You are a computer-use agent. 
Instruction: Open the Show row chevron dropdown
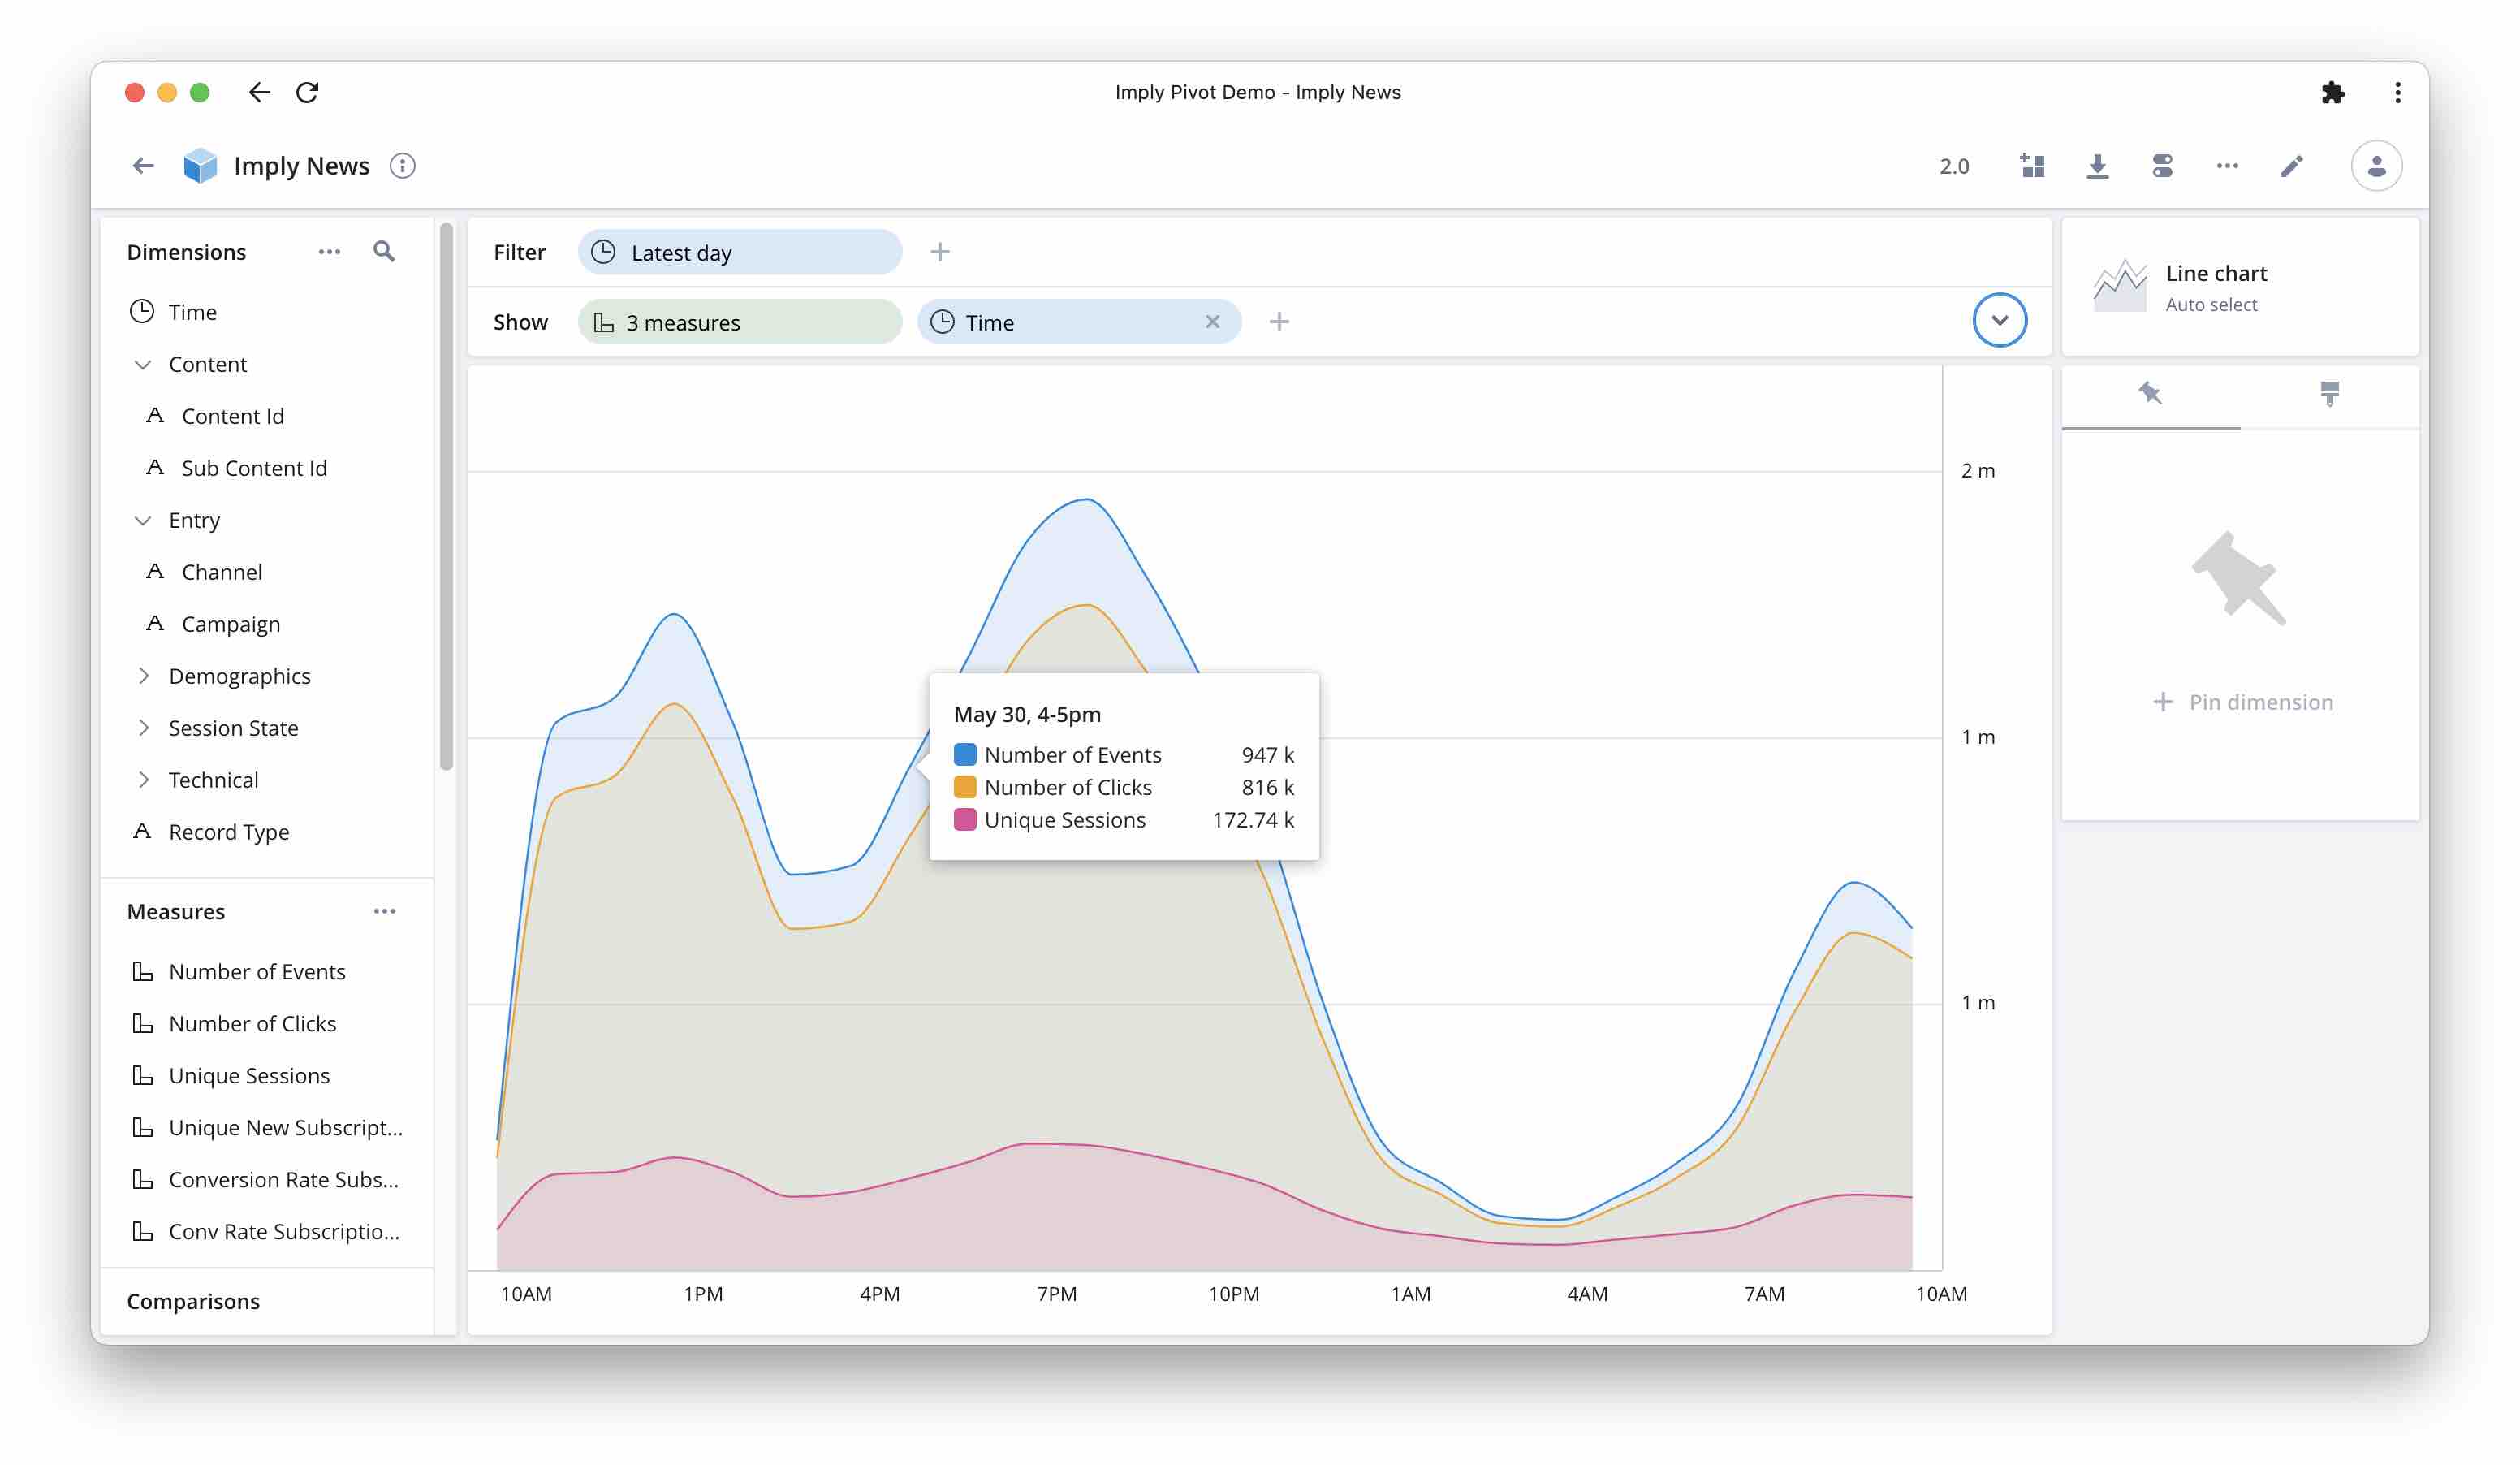(x=2000, y=320)
